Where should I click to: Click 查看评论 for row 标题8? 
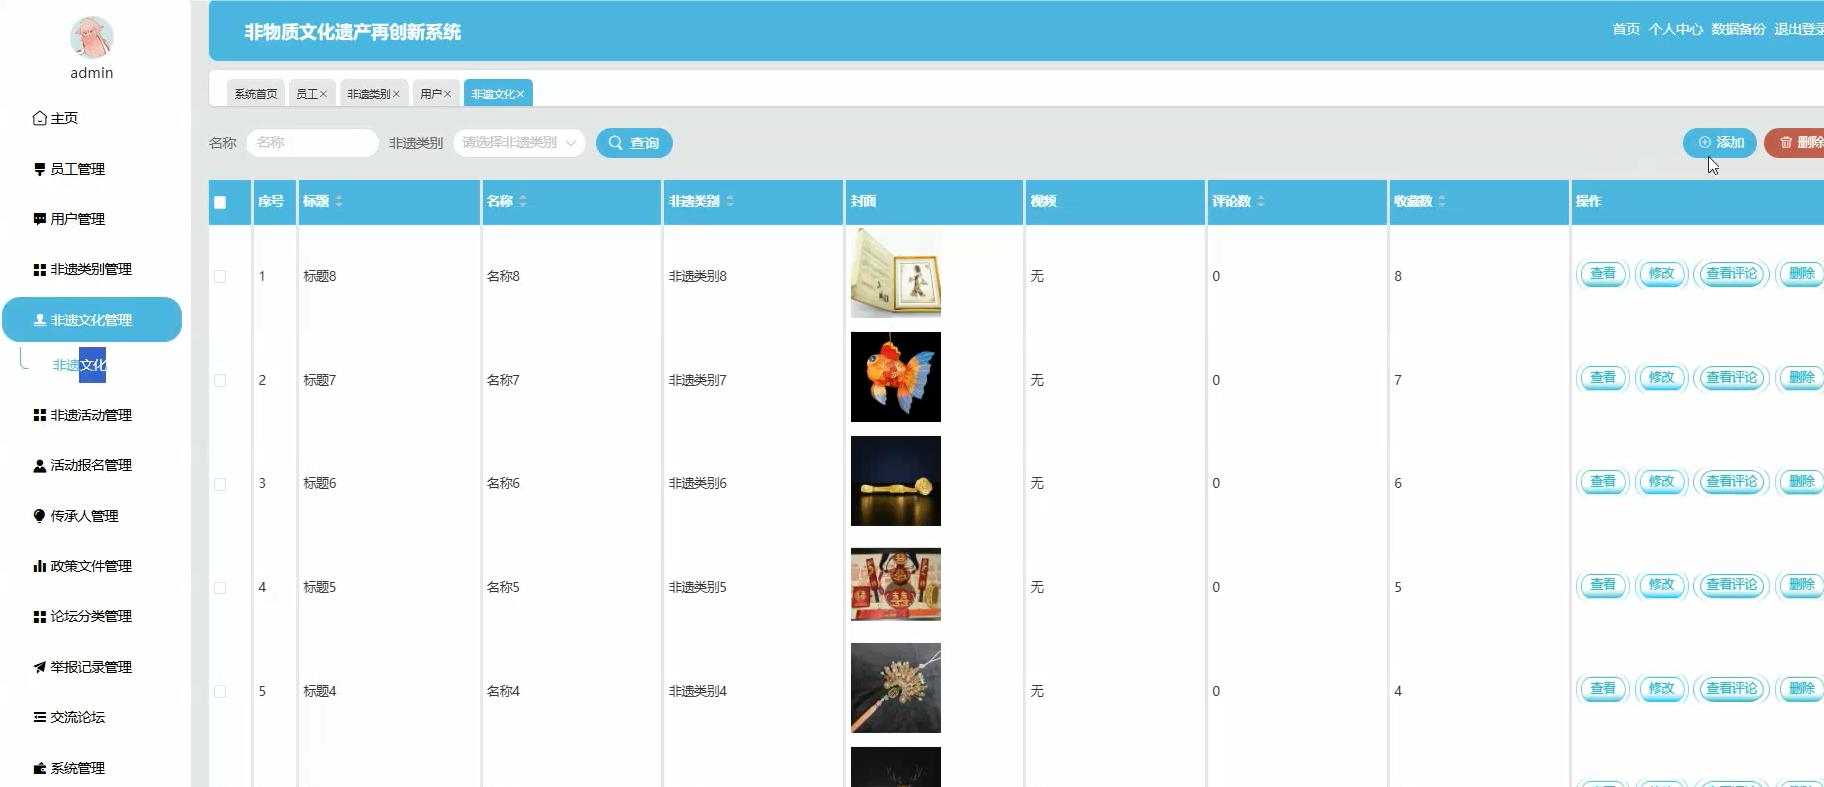[x=1732, y=274]
